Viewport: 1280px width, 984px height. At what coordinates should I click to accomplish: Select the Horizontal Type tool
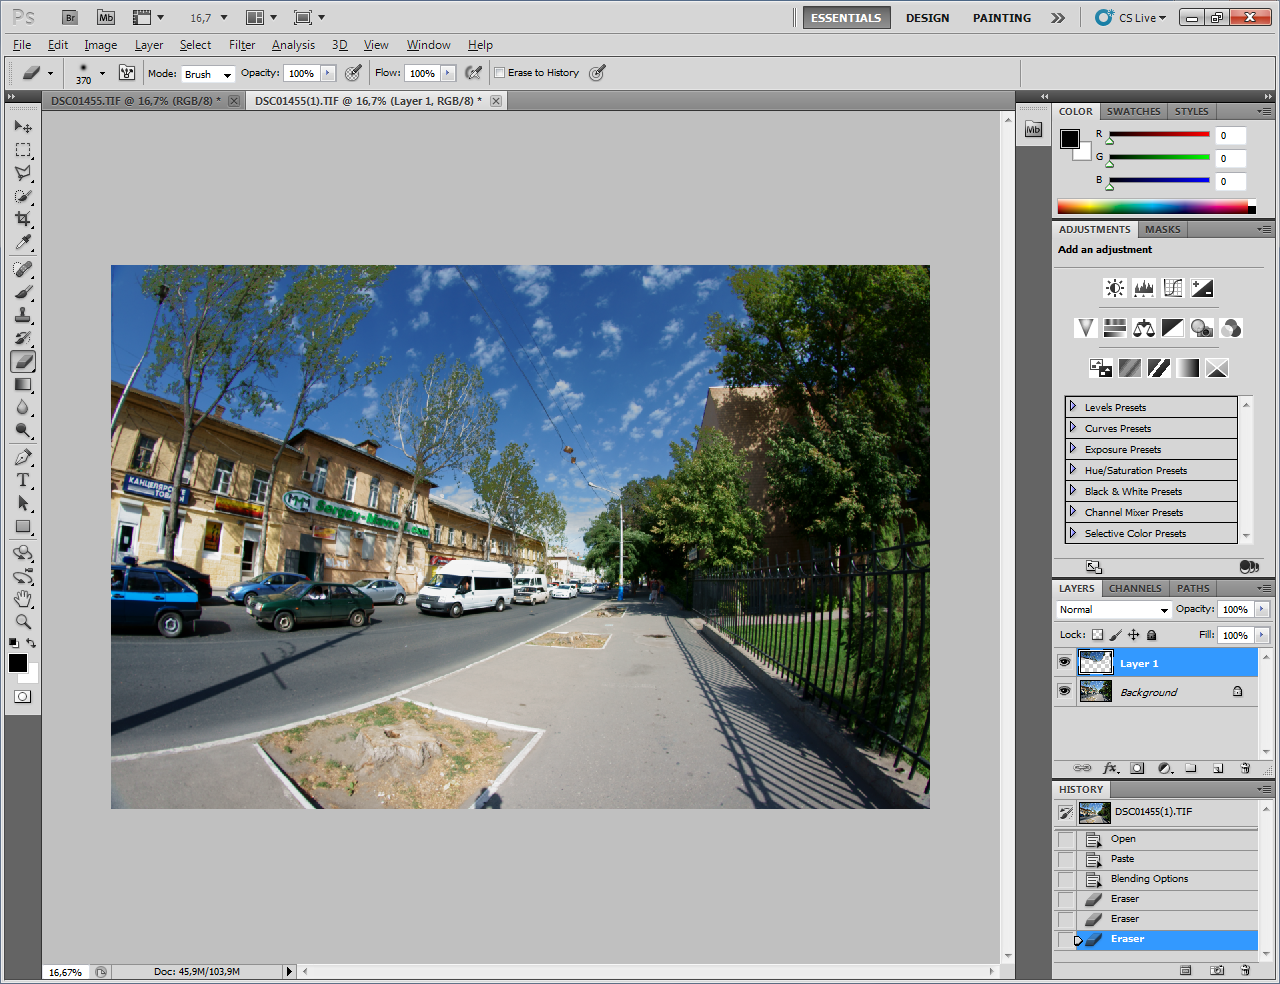23,481
